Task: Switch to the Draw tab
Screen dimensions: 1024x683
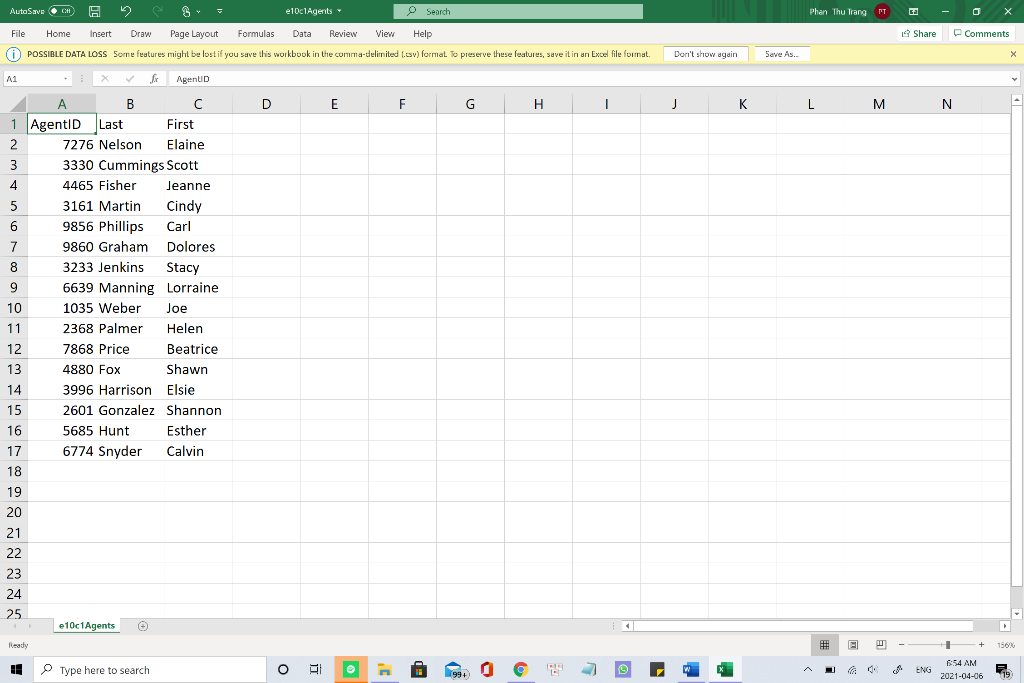Action: 140,33
